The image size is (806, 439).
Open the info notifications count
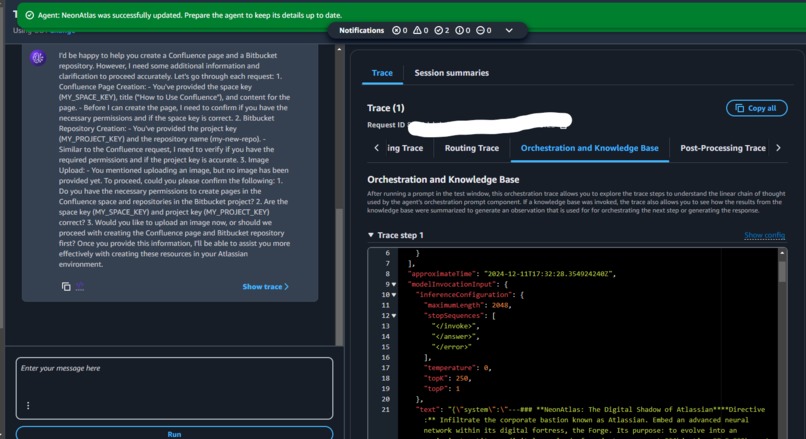[463, 30]
